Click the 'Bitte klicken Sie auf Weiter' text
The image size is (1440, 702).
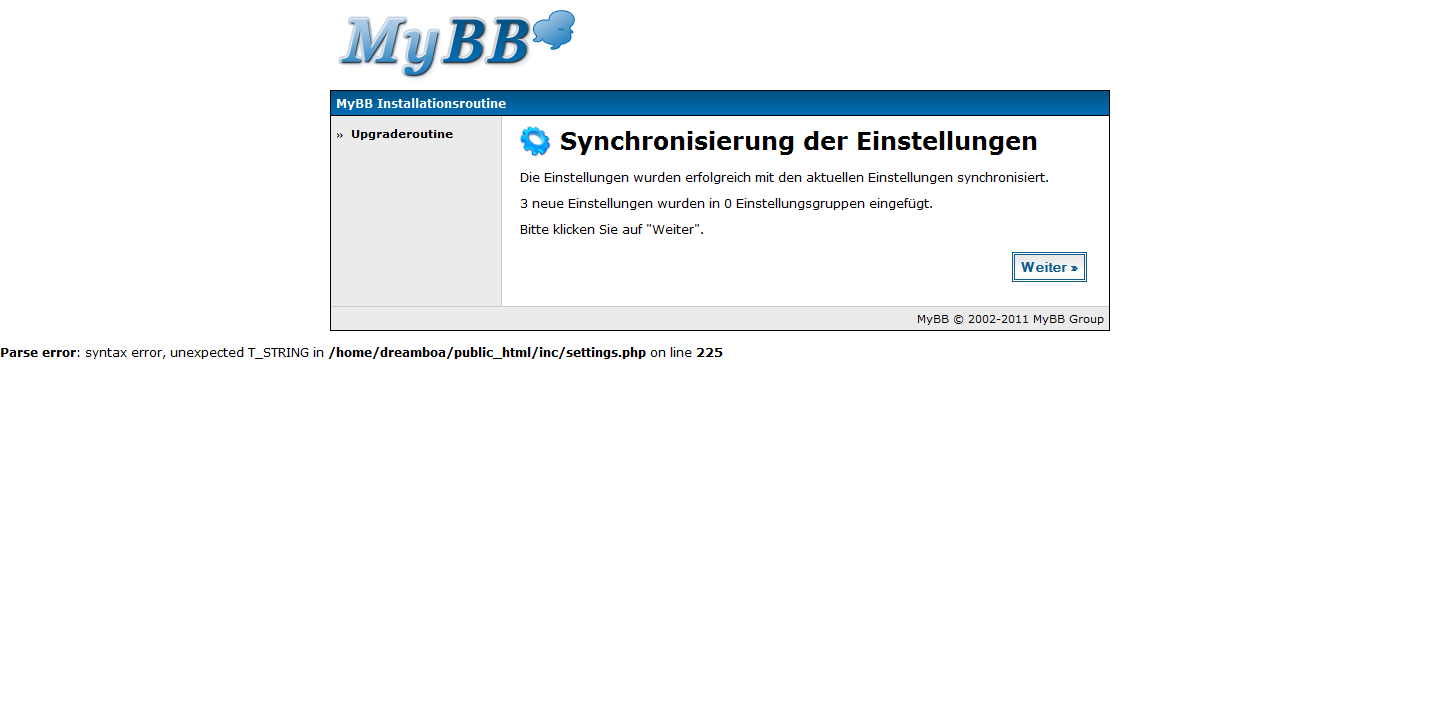pos(612,230)
